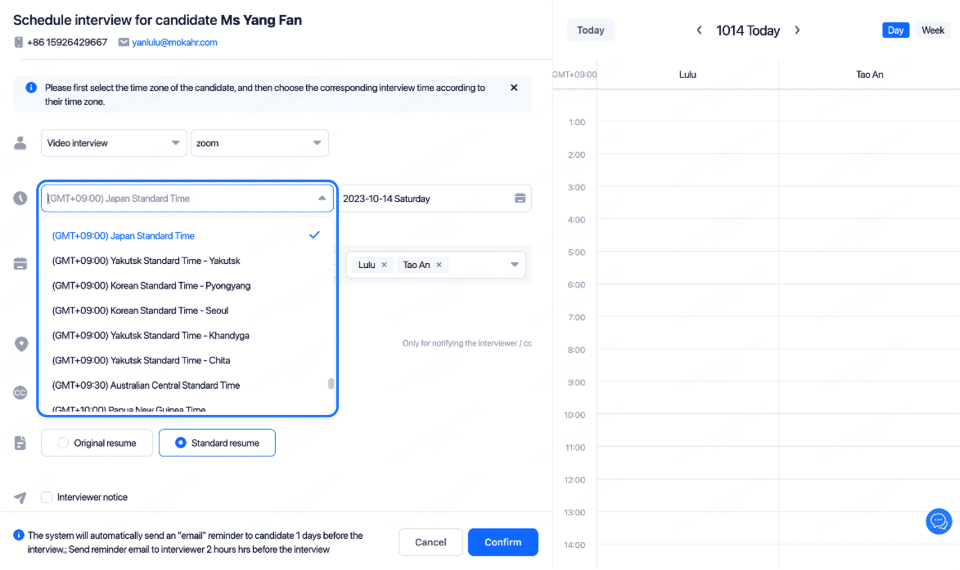The image size is (960, 570).
Task: Click the 1014 Today date title
Action: (x=748, y=31)
